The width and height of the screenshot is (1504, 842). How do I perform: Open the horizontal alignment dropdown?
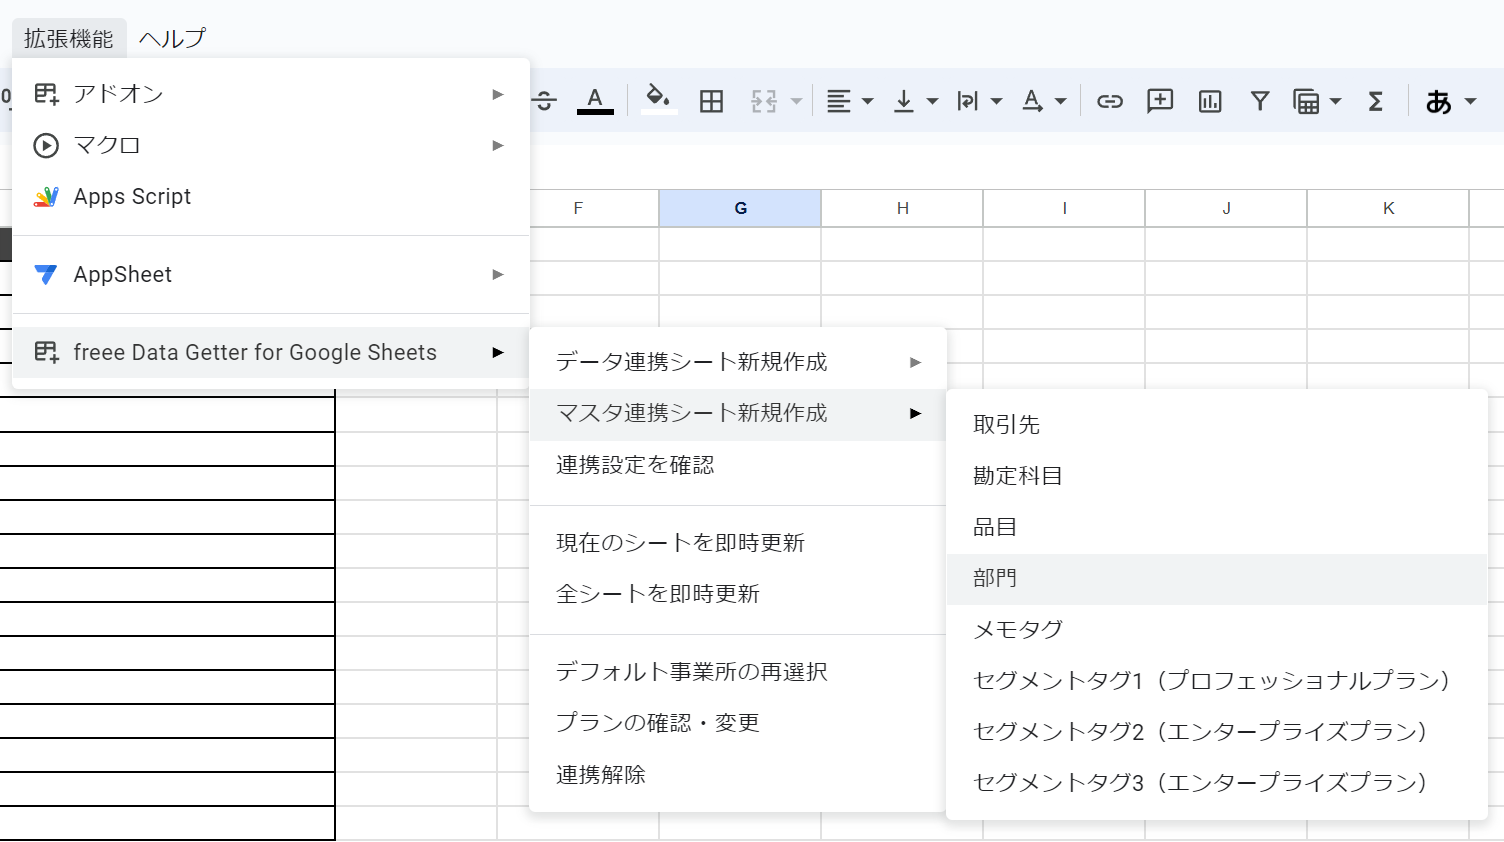866,100
